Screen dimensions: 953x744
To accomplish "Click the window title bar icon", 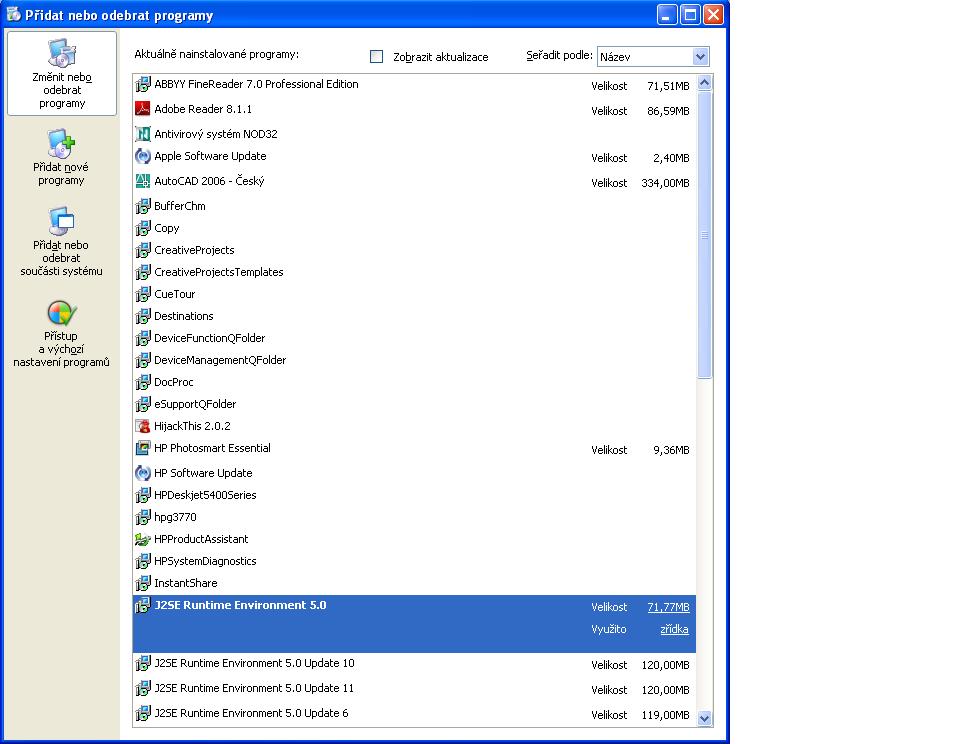I will (13, 15).
